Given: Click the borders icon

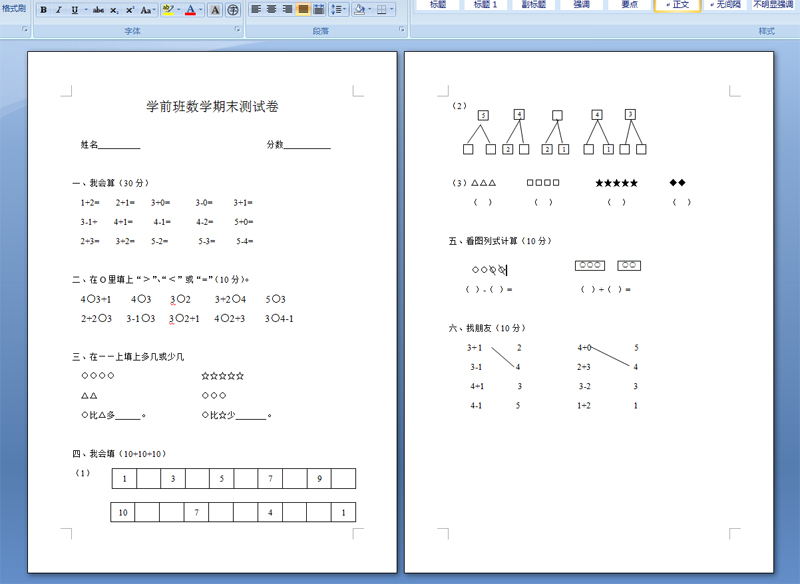Looking at the screenshot, I should [x=381, y=9].
